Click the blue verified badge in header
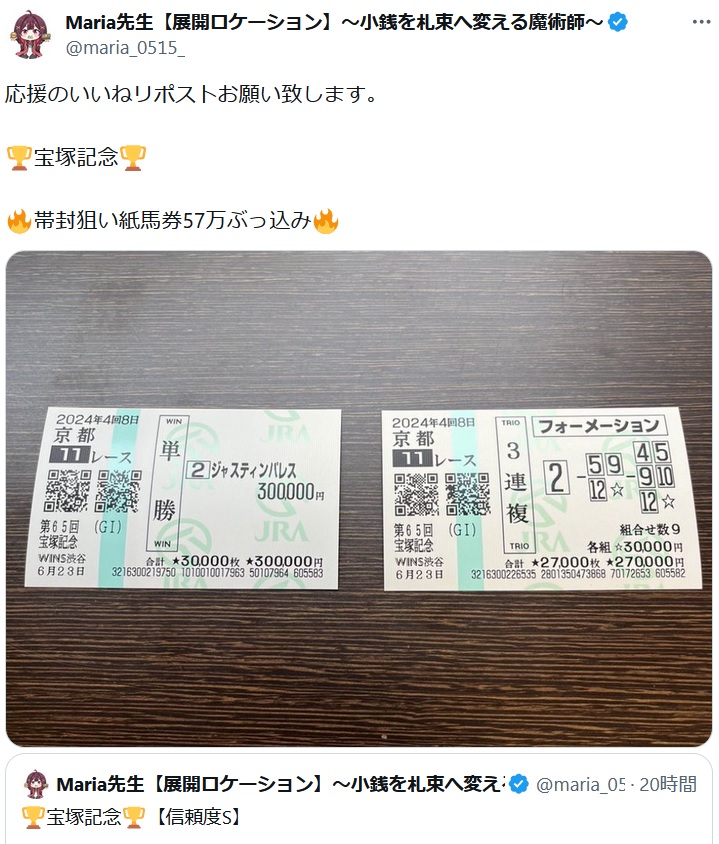 617,22
